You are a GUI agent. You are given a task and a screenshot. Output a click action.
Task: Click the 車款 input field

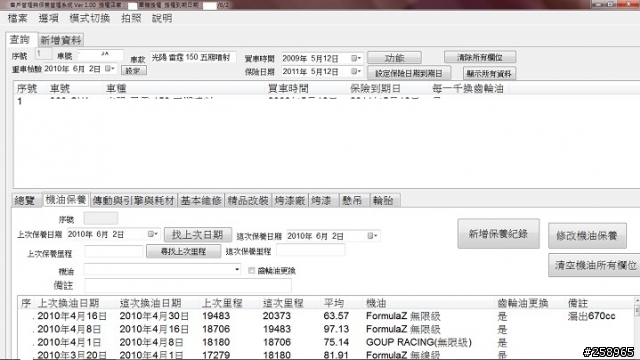pyautogui.click(x=193, y=57)
